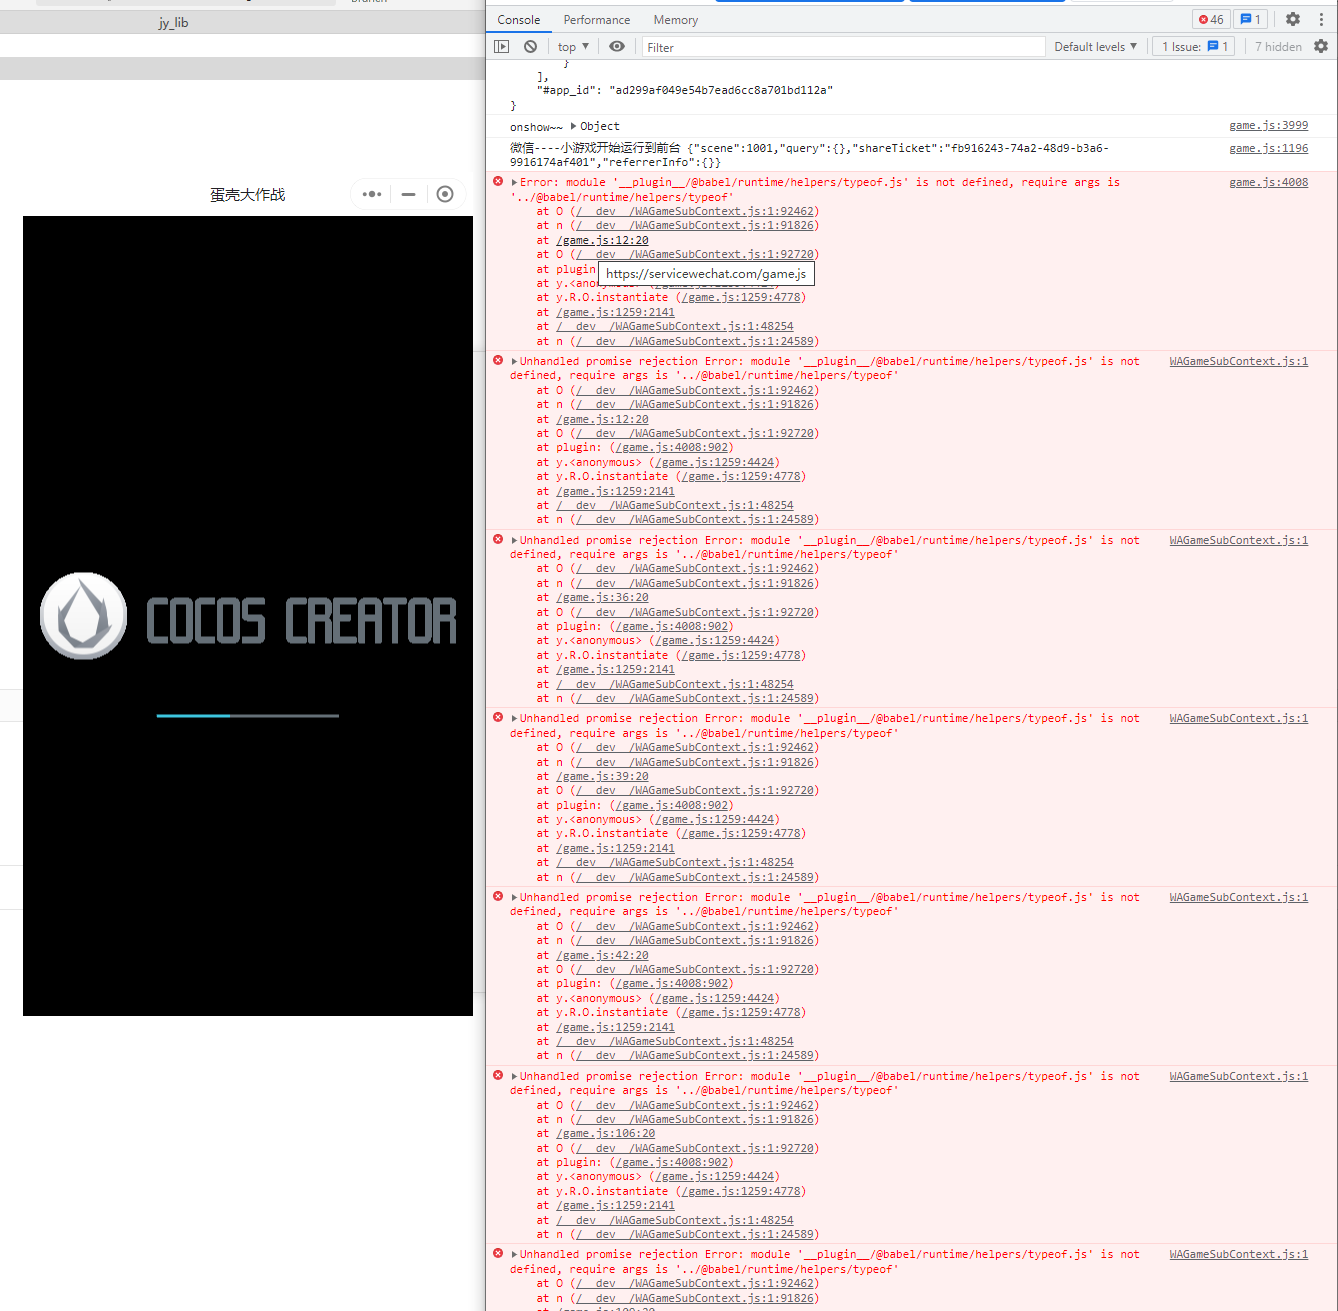Viewport: 1338px width, 1311px height.
Task: Open the top context dropdown
Action: [x=573, y=47]
